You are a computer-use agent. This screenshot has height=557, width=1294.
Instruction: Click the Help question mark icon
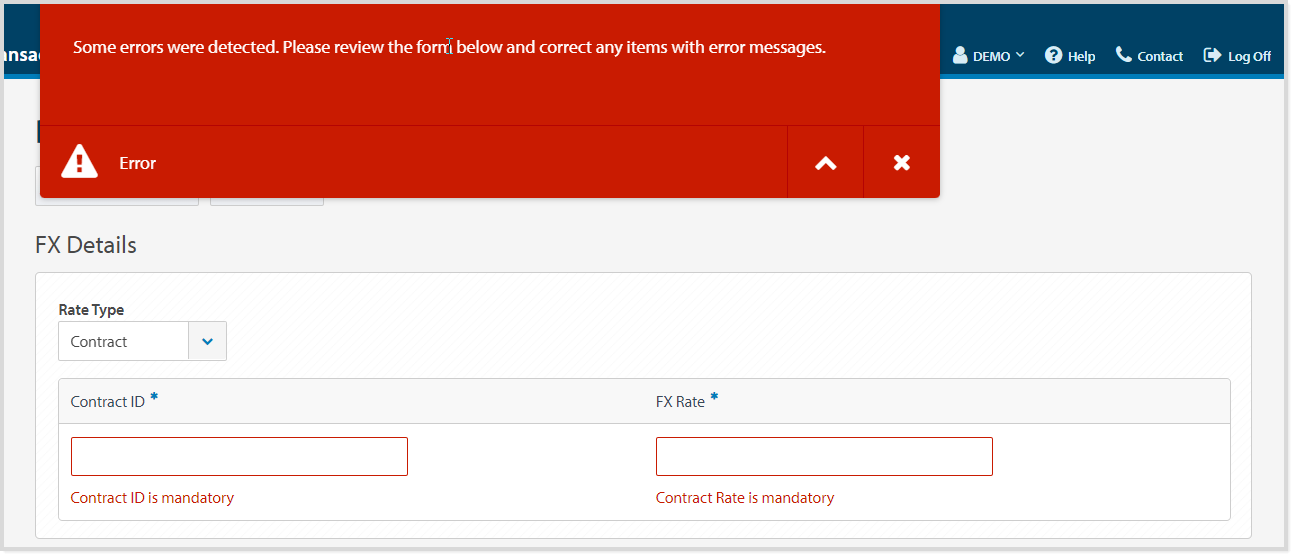[x=1053, y=56]
